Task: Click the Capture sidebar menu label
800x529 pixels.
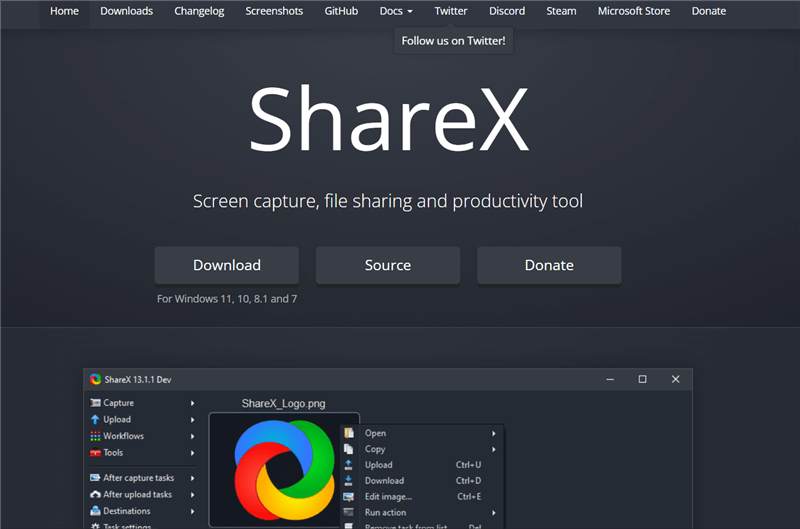Action: [118, 403]
